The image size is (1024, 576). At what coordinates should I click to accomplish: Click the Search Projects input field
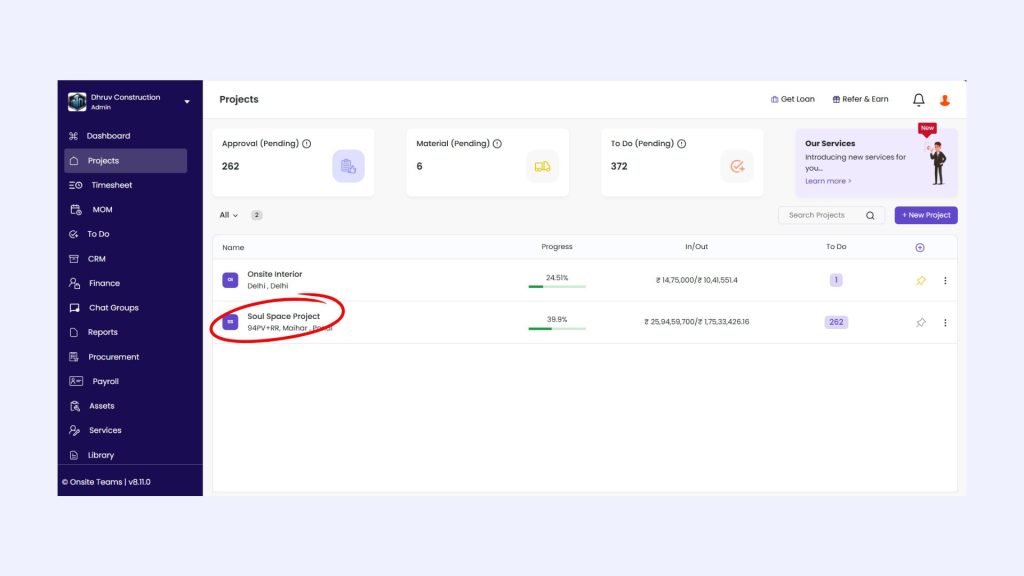(x=820, y=215)
